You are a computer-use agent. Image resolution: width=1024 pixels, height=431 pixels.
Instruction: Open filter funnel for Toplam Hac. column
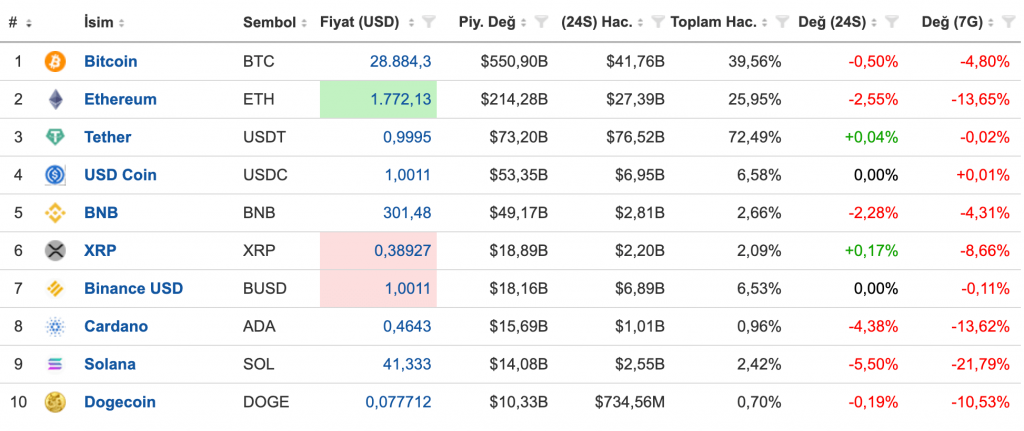[x=782, y=22]
